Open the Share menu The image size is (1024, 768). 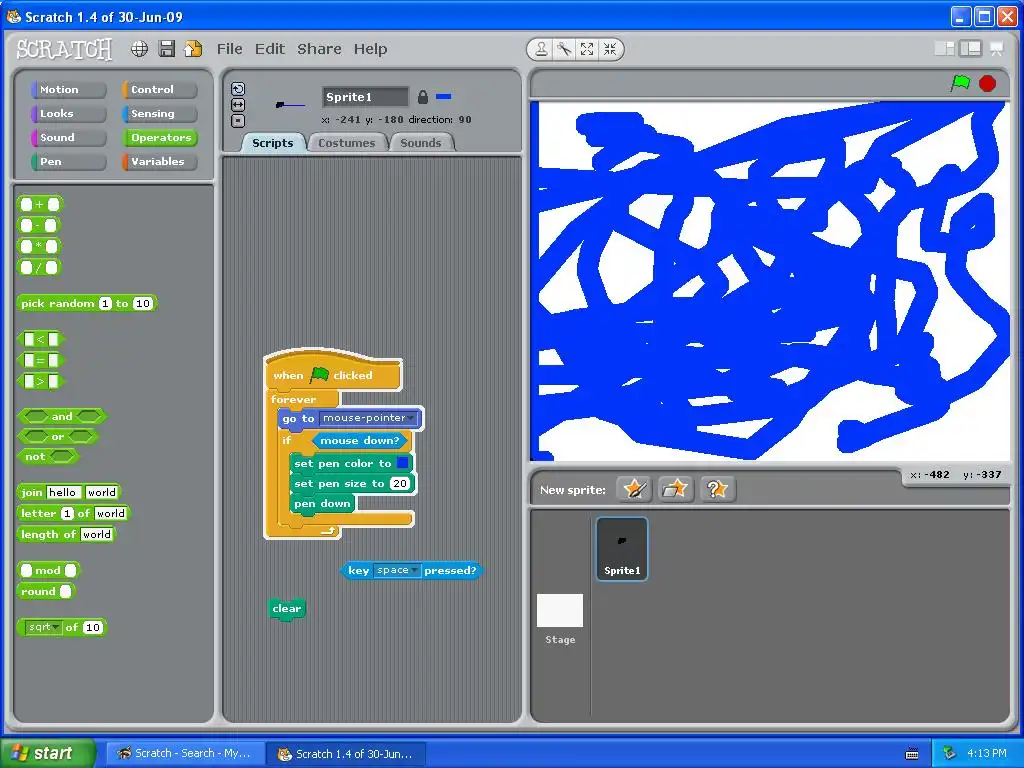coord(319,49)
